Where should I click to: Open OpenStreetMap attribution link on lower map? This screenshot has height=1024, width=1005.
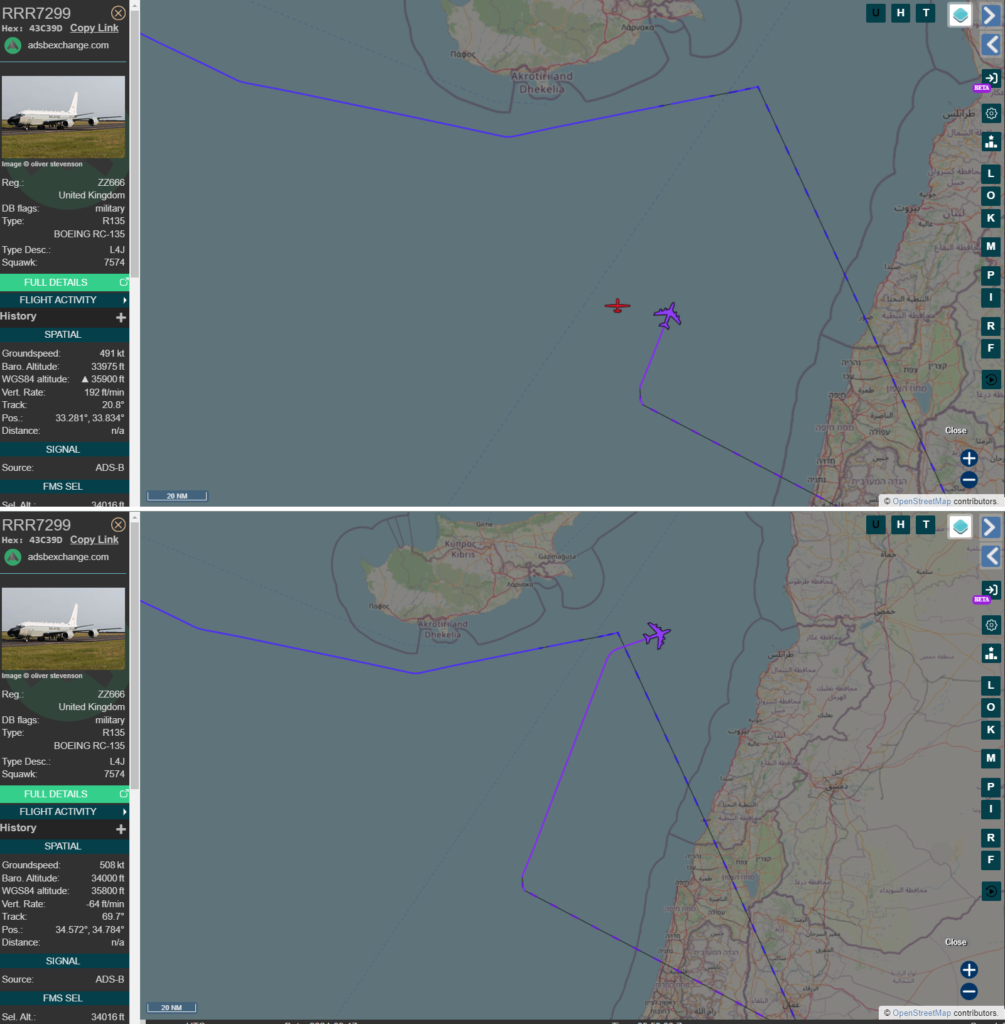coord(921,1013)
